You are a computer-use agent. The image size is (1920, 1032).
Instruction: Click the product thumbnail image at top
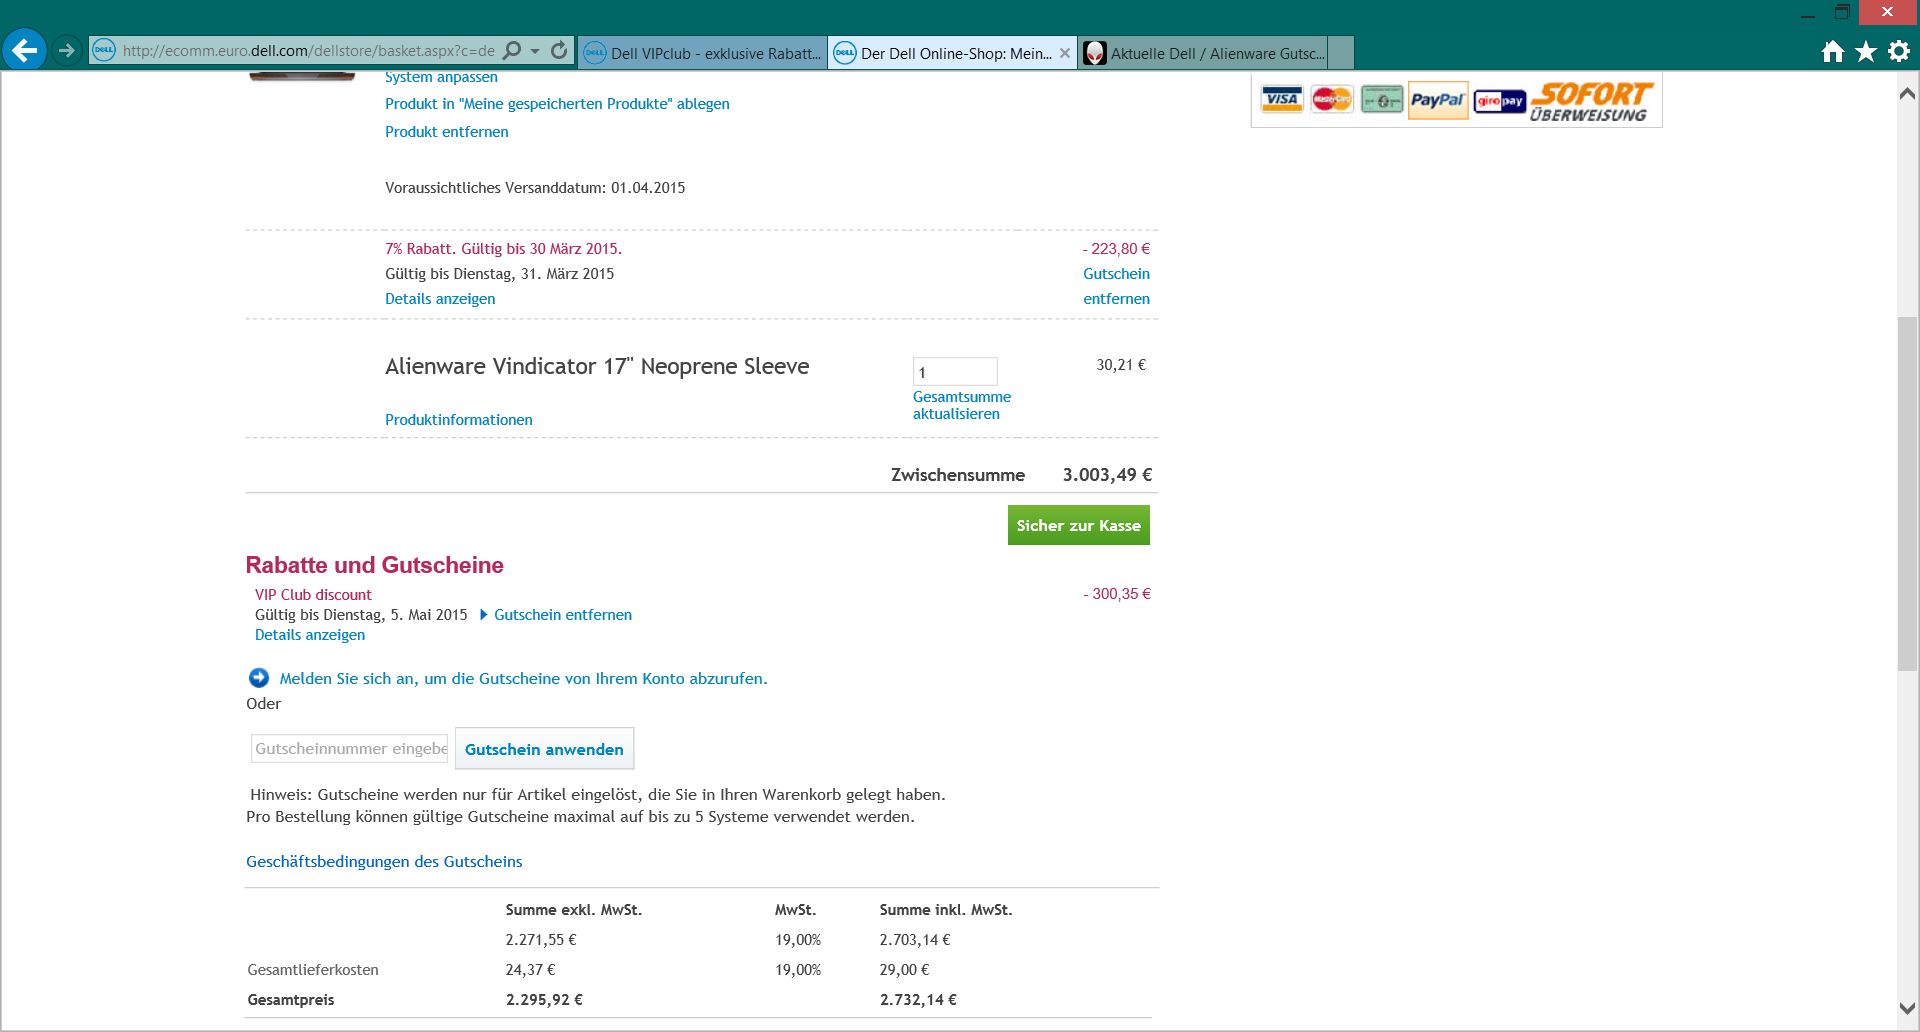coord(302,76)
